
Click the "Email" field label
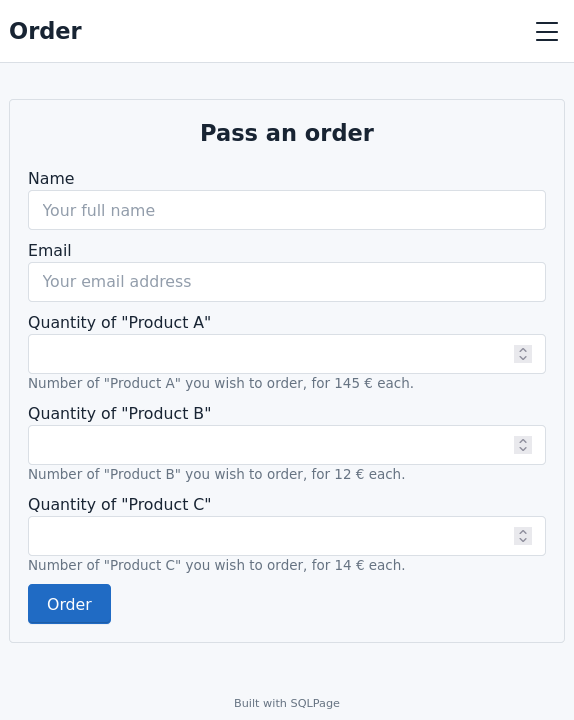pyautogui.click(x=50, y=251)
